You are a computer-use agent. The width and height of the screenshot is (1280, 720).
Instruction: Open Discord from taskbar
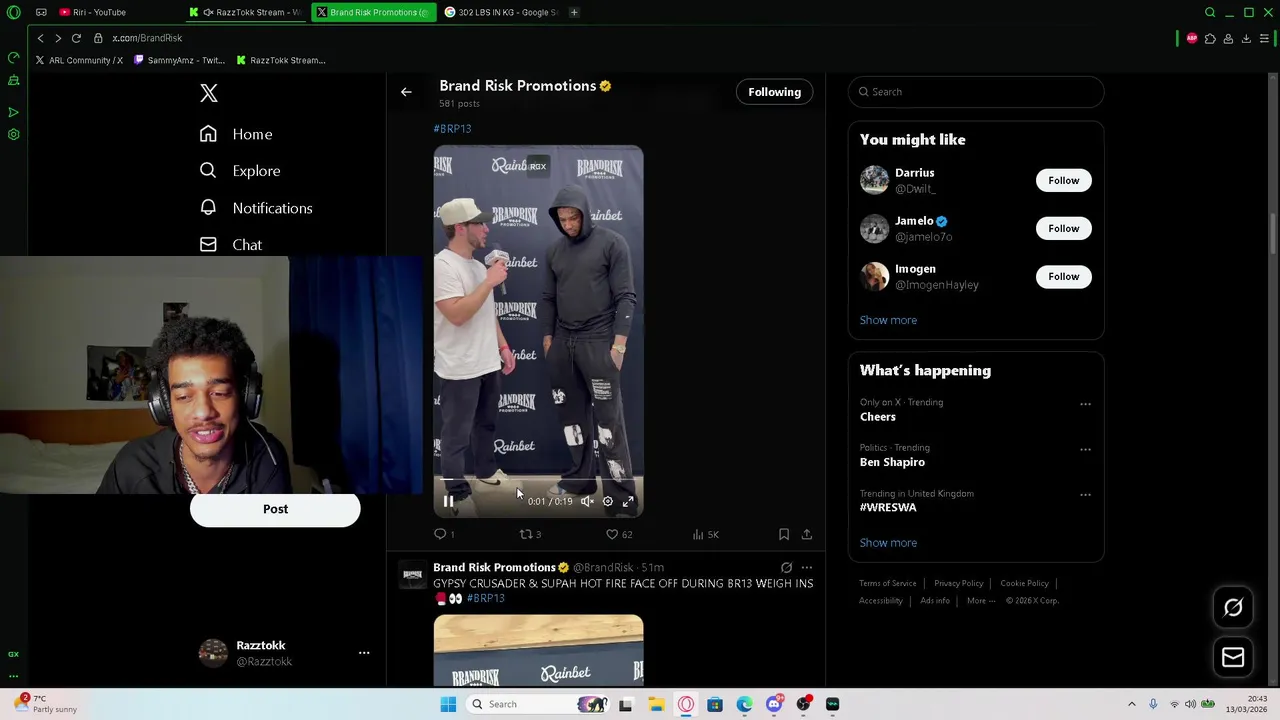(x=774, y=704)
